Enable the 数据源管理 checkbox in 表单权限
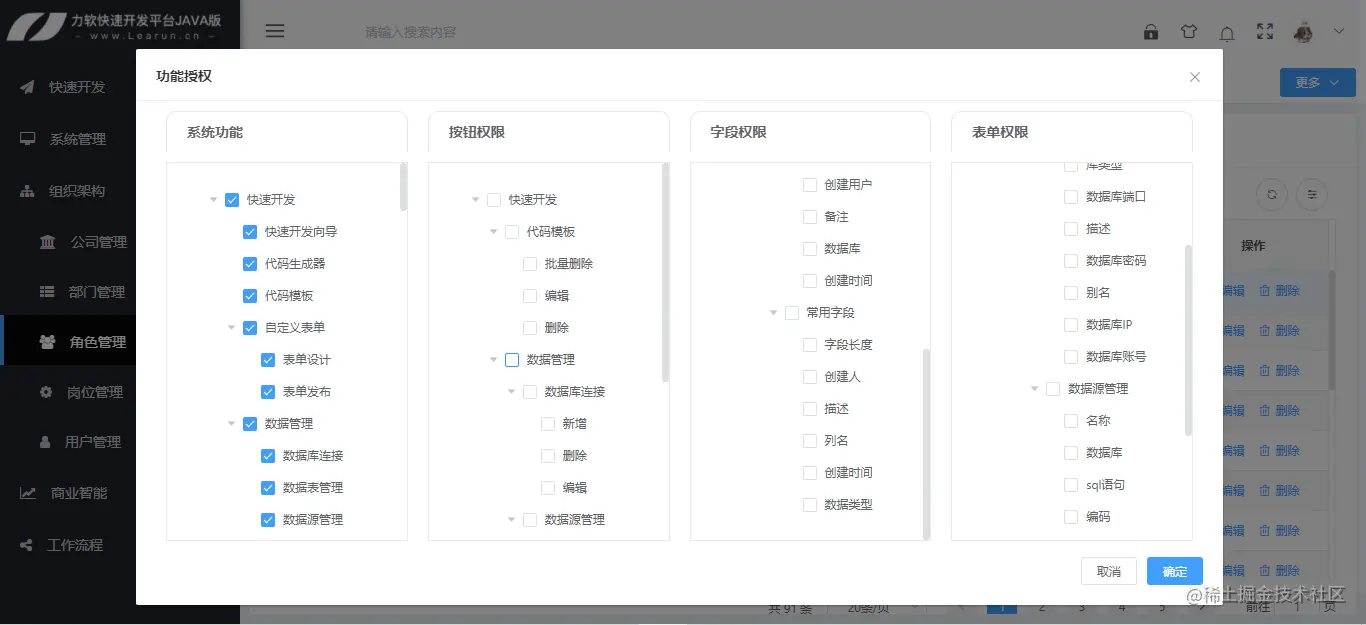The width and height of the screenshot is (1366, 625). pyautogui.click(x=1055, y=388)
